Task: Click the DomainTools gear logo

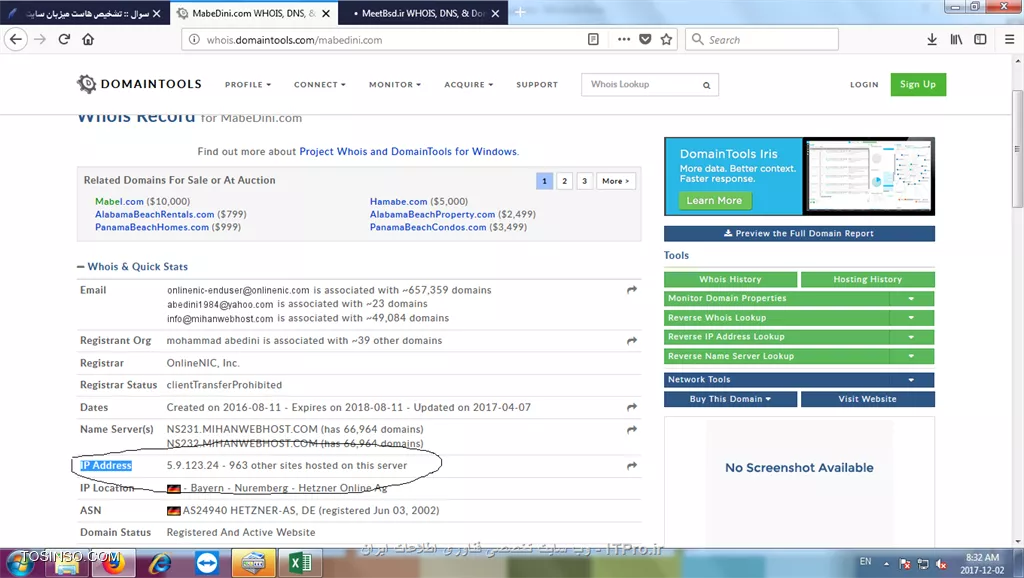Action: pyautogui.click(x=86, y=84)
